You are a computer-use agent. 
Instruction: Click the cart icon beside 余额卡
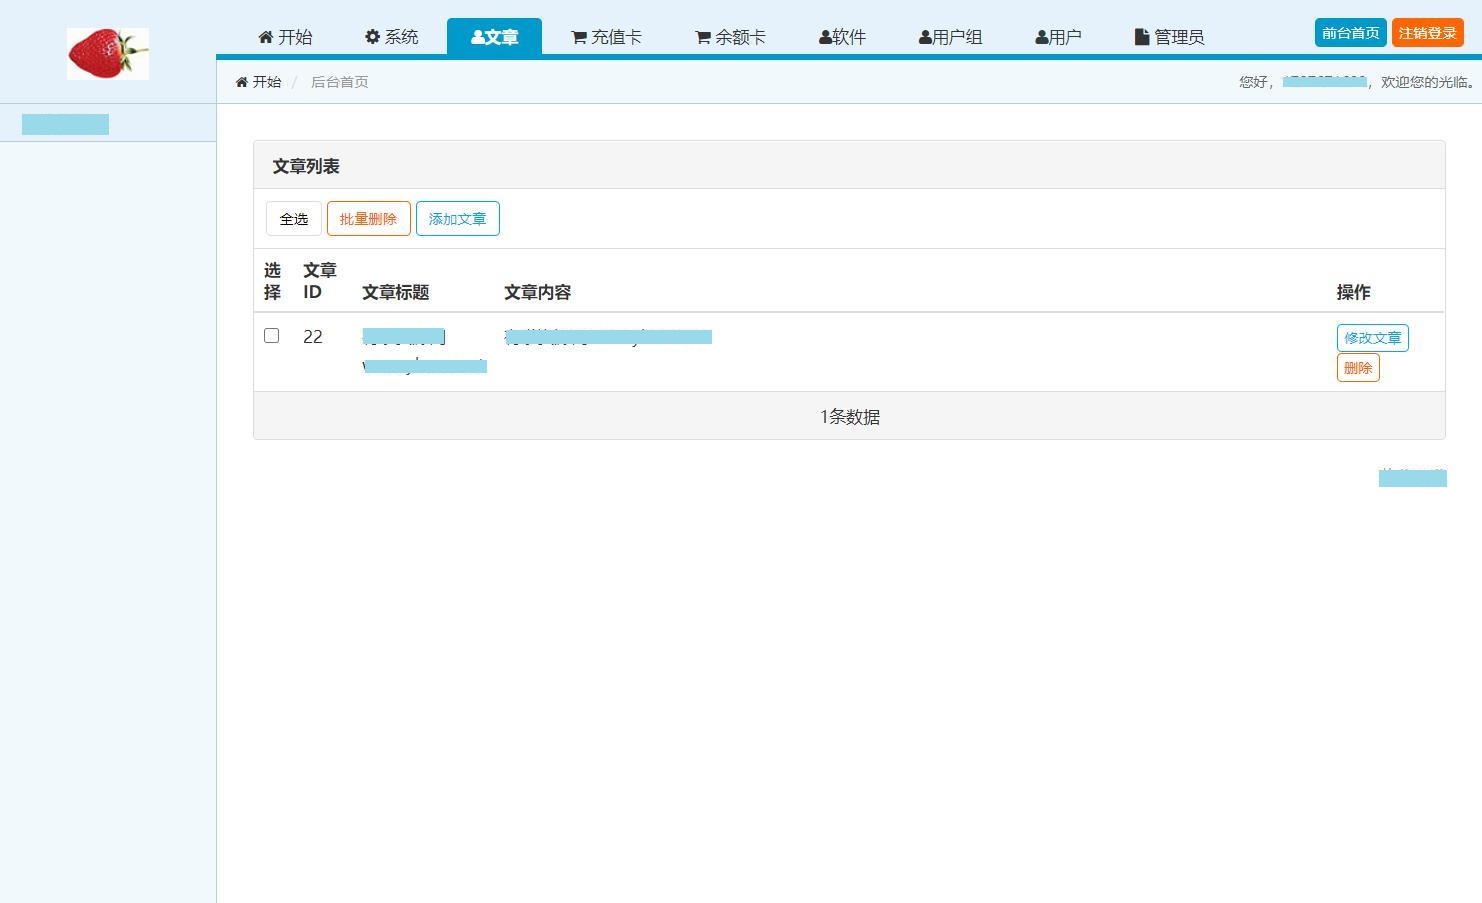tap(703, 37)
